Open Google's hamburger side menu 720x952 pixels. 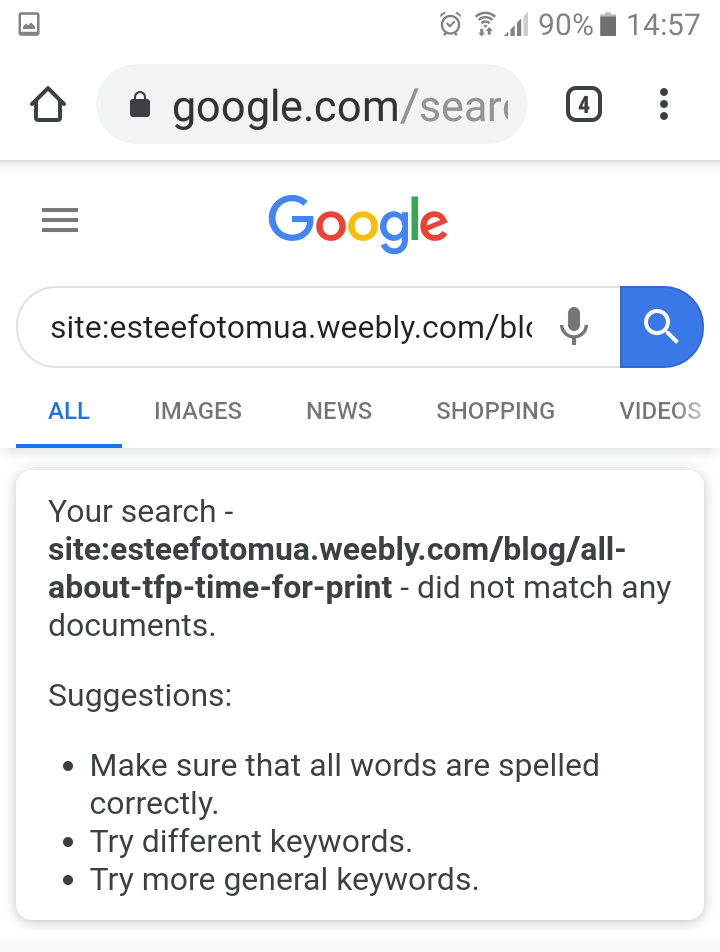60,220
